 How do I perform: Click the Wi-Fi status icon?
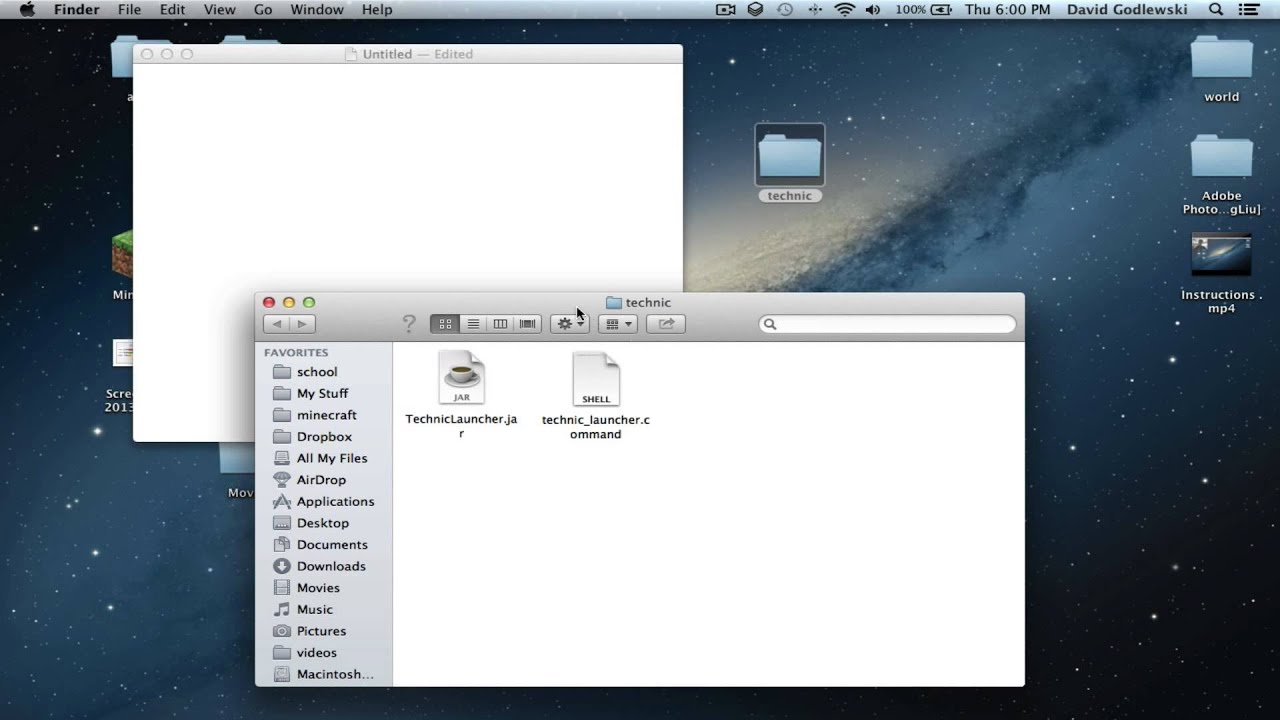click(x=845, y=9)
